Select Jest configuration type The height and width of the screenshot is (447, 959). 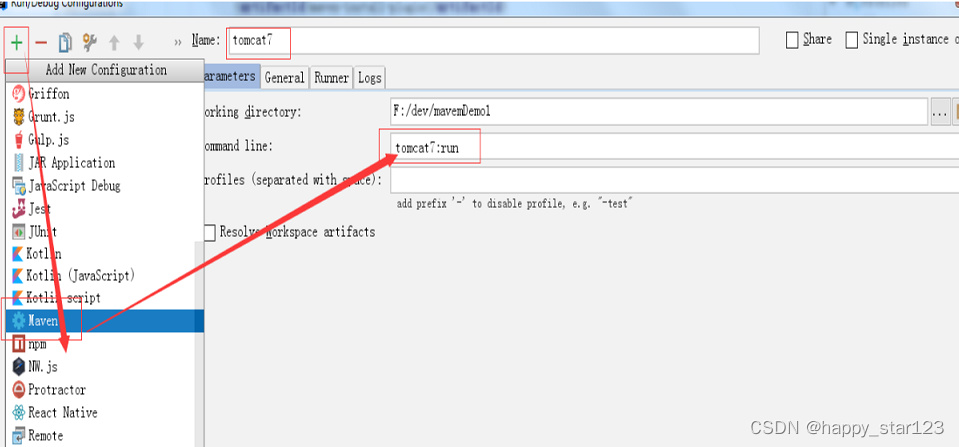coord(104,209)
